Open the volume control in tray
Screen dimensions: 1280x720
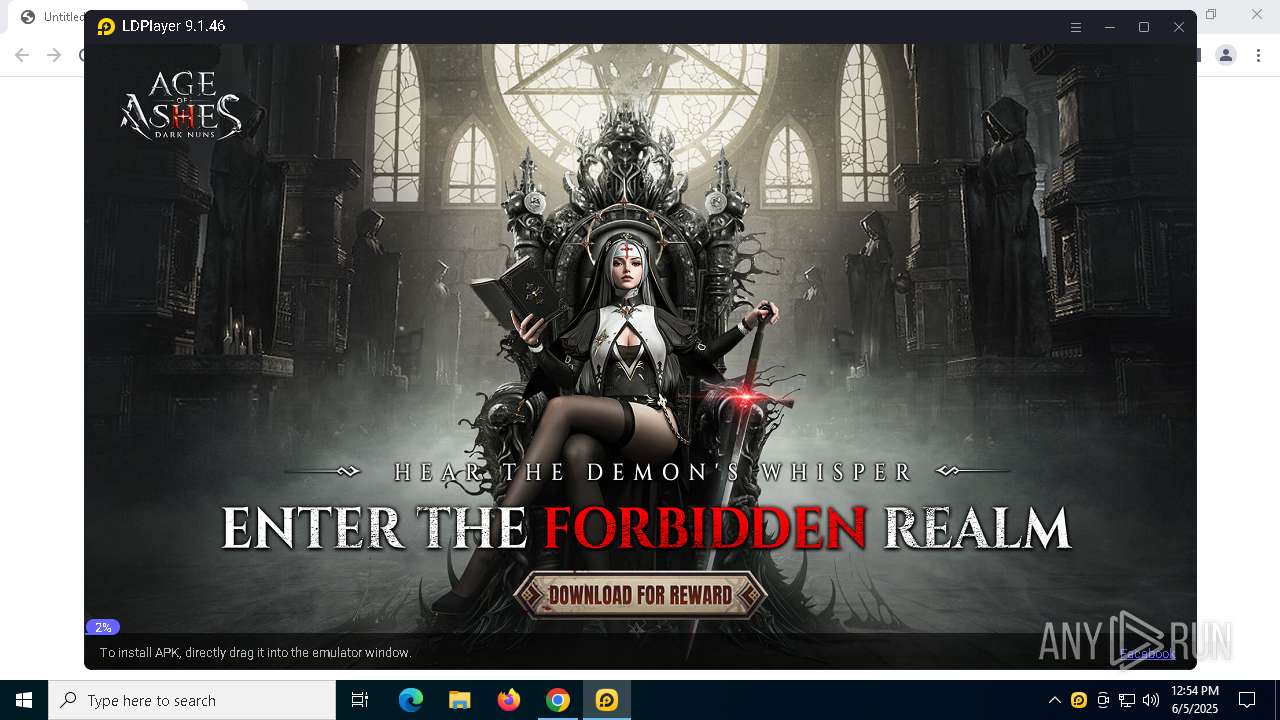1151,700
